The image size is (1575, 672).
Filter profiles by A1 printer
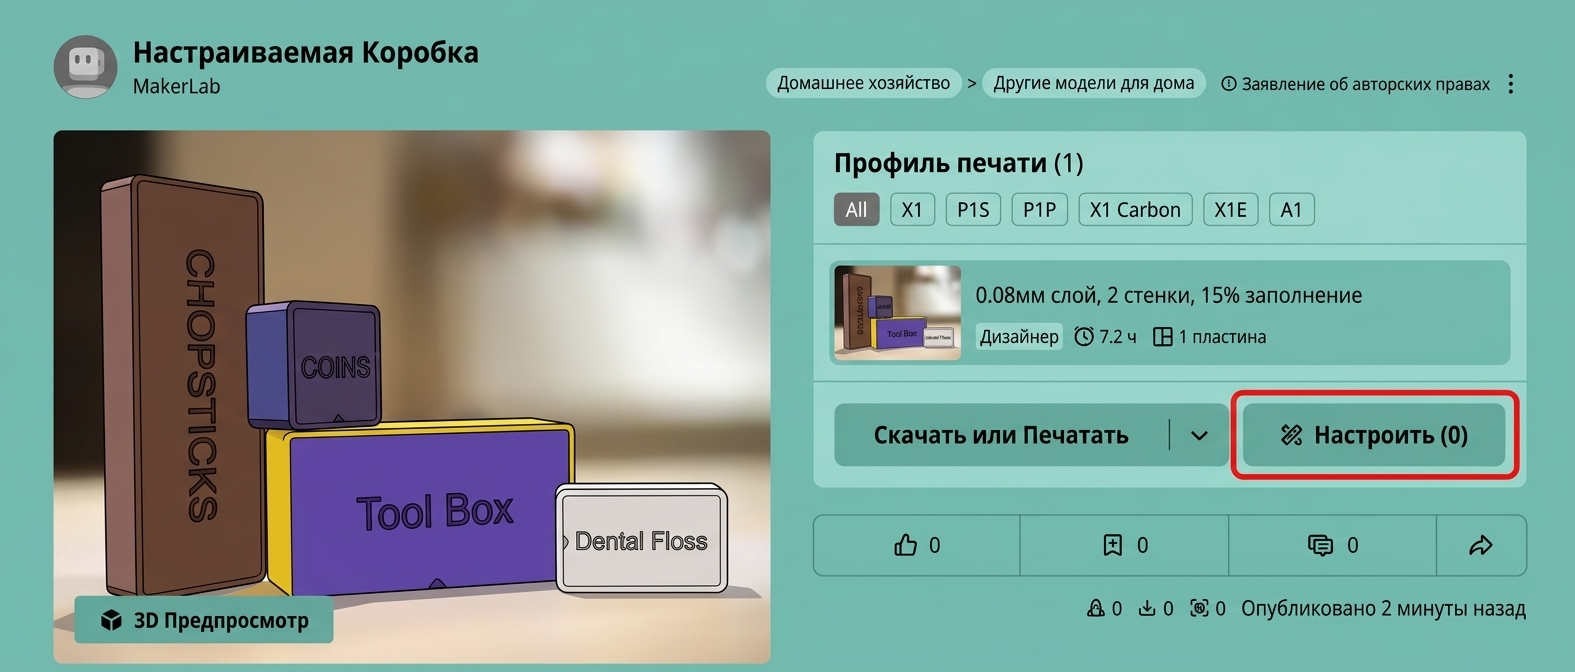(x=1292, y=210)
